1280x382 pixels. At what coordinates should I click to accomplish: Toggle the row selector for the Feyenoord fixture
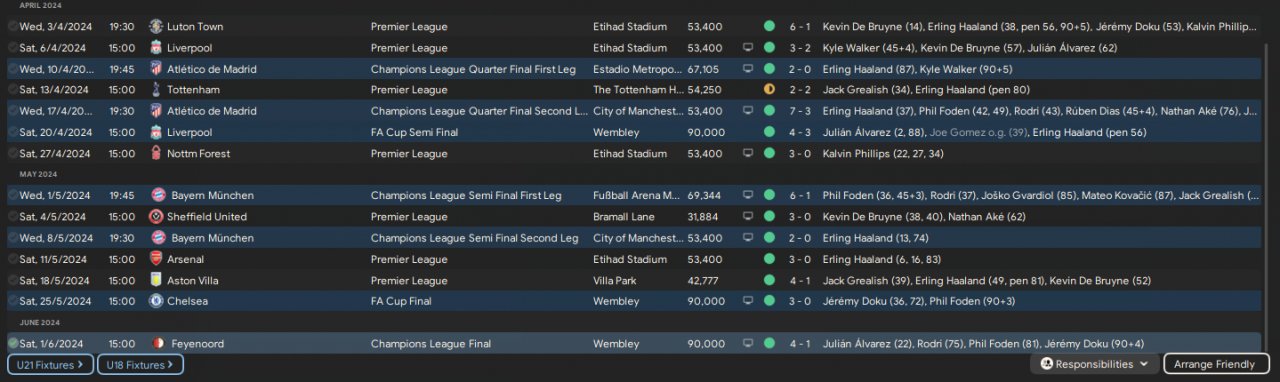[12, 344]
